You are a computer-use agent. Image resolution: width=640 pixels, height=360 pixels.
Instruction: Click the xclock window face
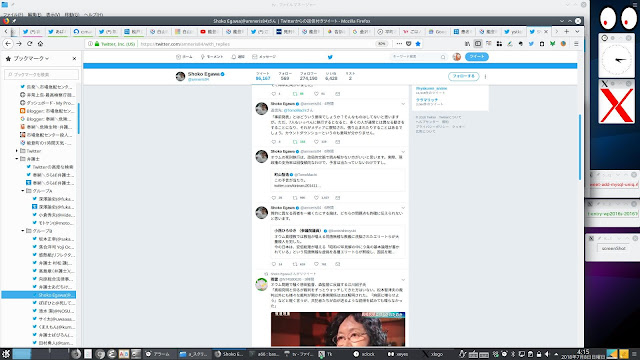click(616, 60)
